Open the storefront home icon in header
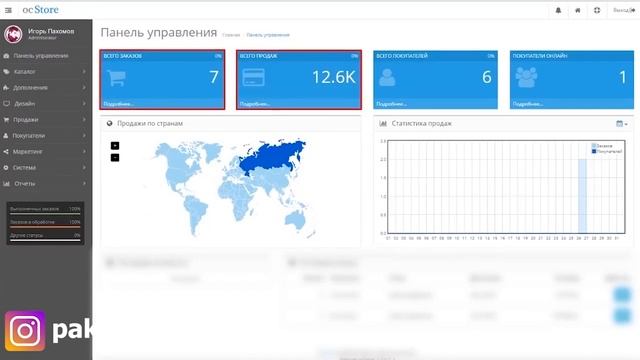The image size is (640, 360). (x=578, y=10)
